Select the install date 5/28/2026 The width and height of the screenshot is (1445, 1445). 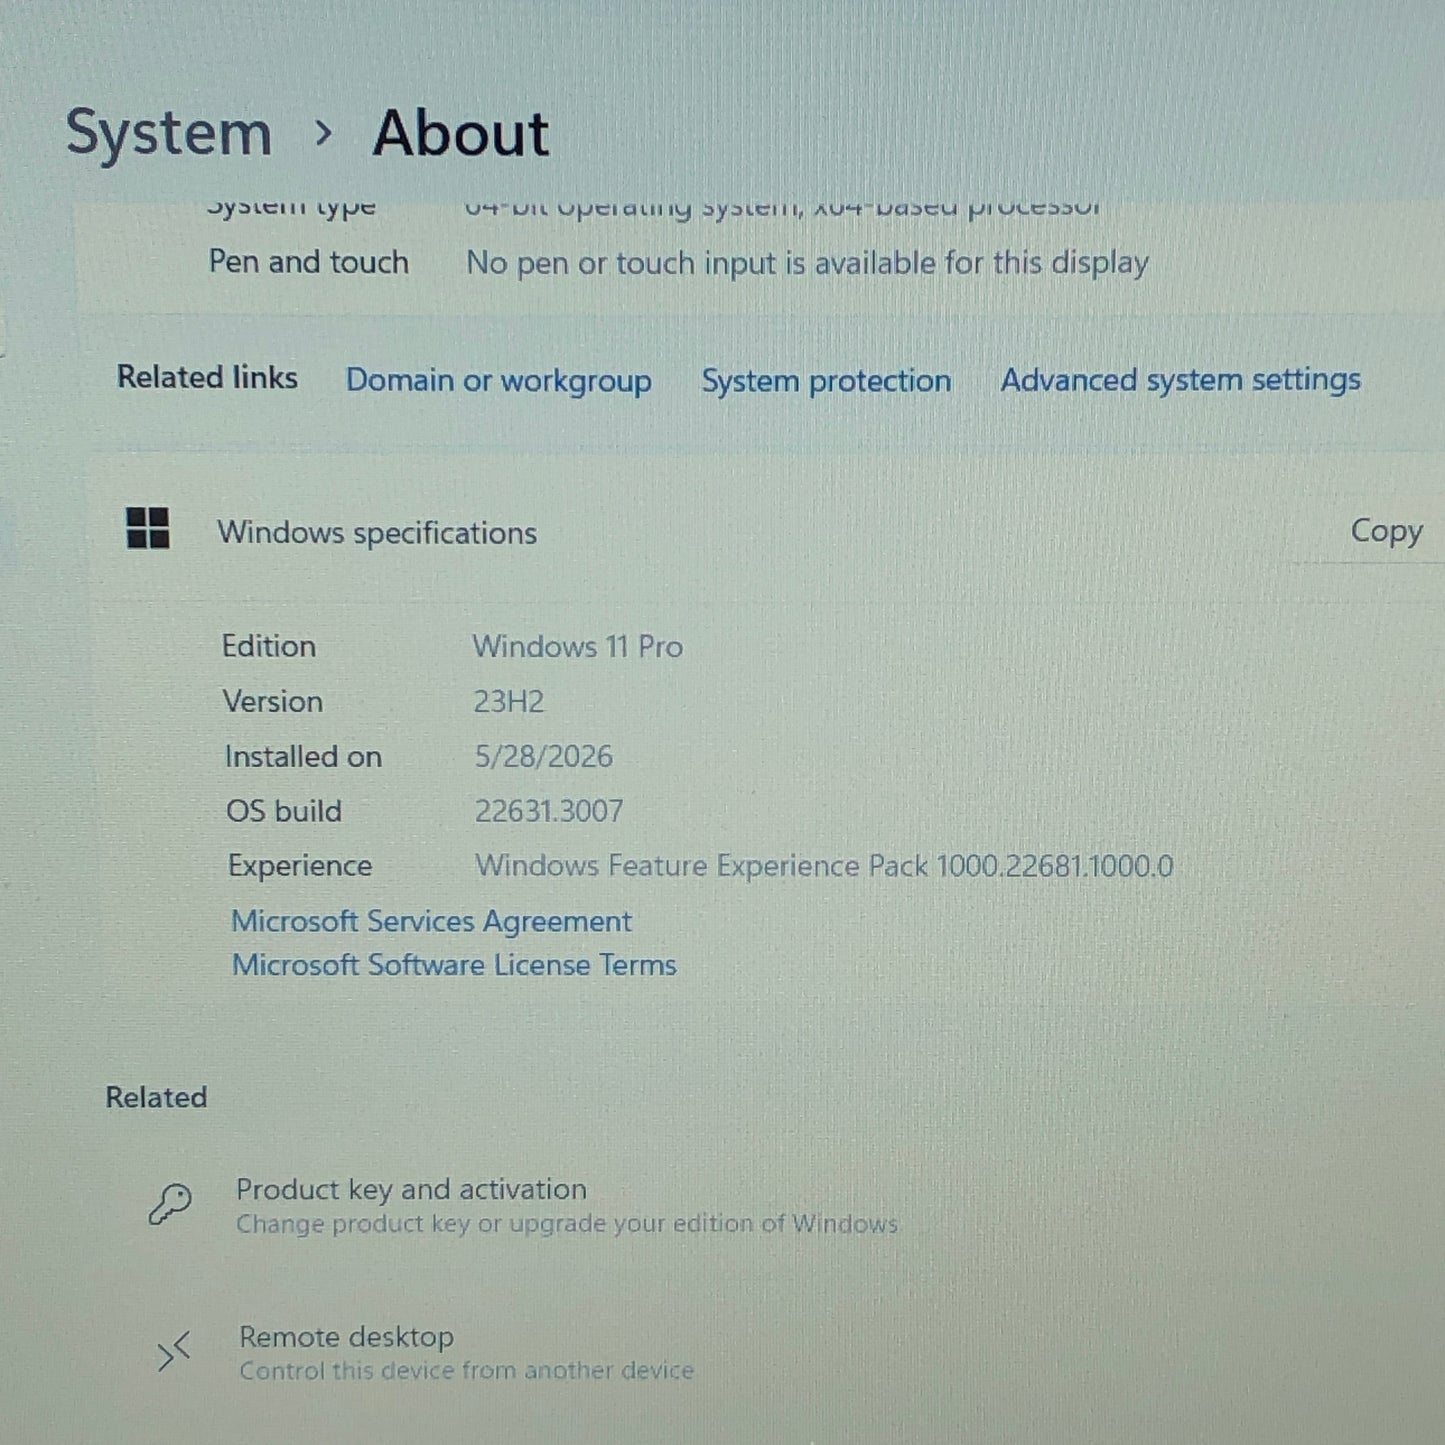coord(544,757)
